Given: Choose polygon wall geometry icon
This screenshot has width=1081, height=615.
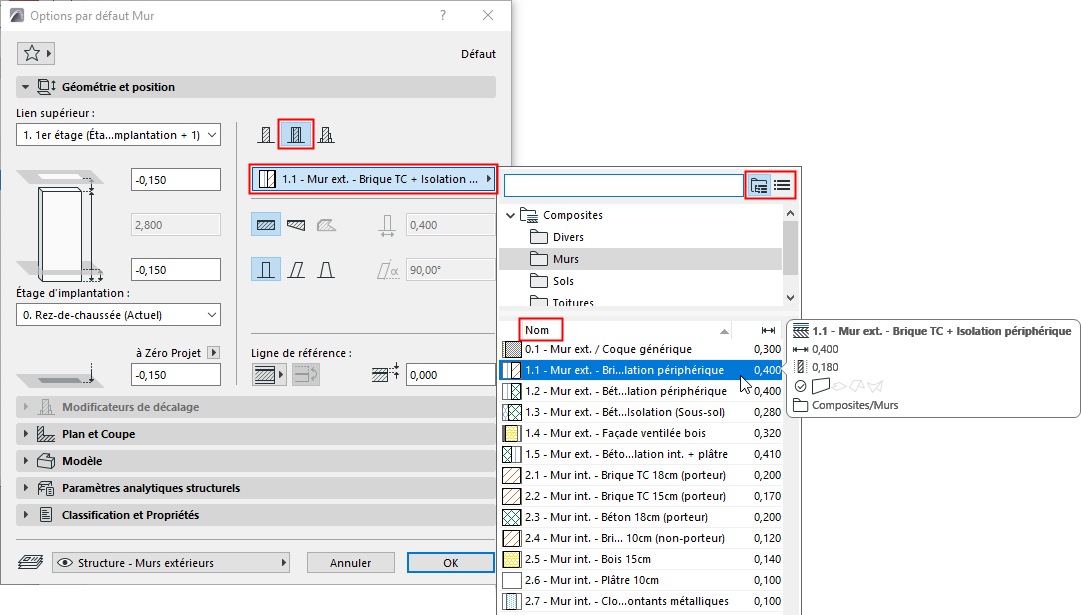Looking at the screenshot, I should [326, 225].
